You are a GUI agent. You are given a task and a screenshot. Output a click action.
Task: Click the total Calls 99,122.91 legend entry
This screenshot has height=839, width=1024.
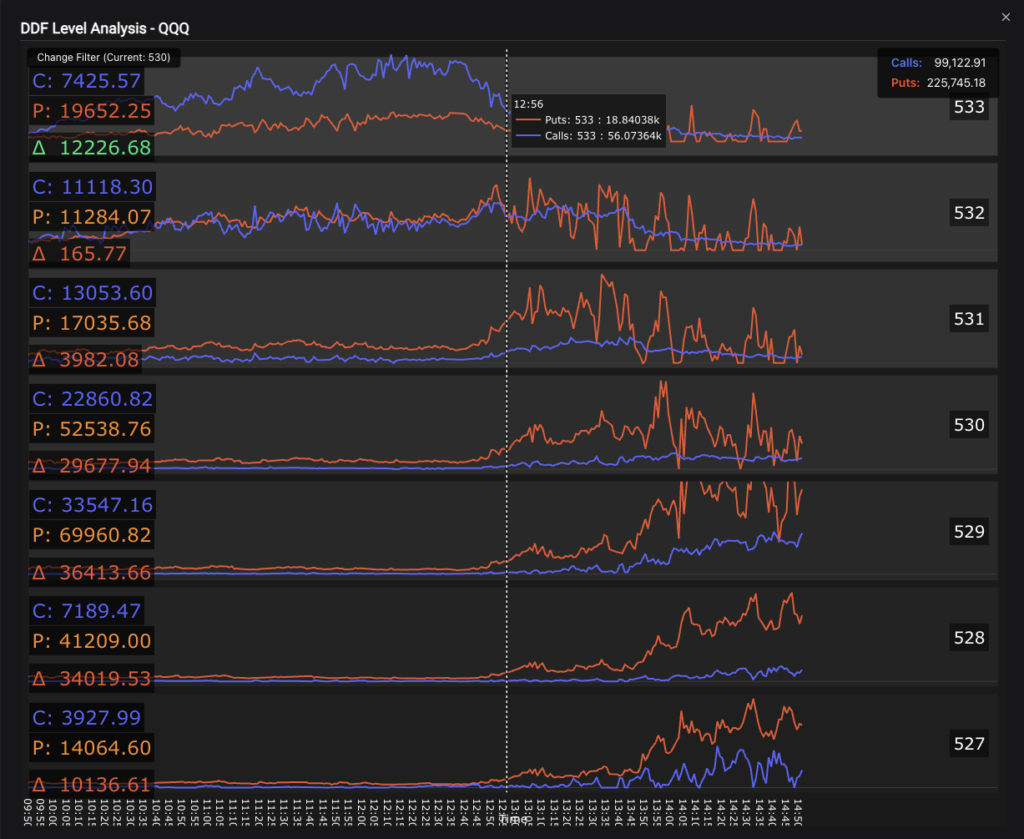938,63
